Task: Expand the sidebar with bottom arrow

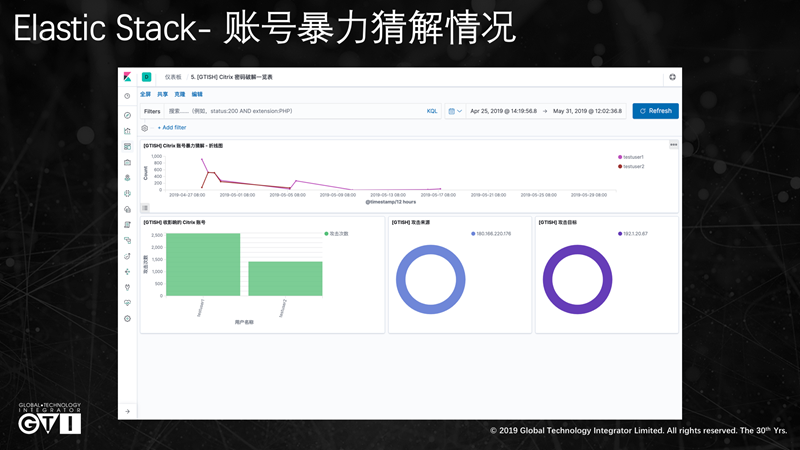Action: tap(127, 411)
